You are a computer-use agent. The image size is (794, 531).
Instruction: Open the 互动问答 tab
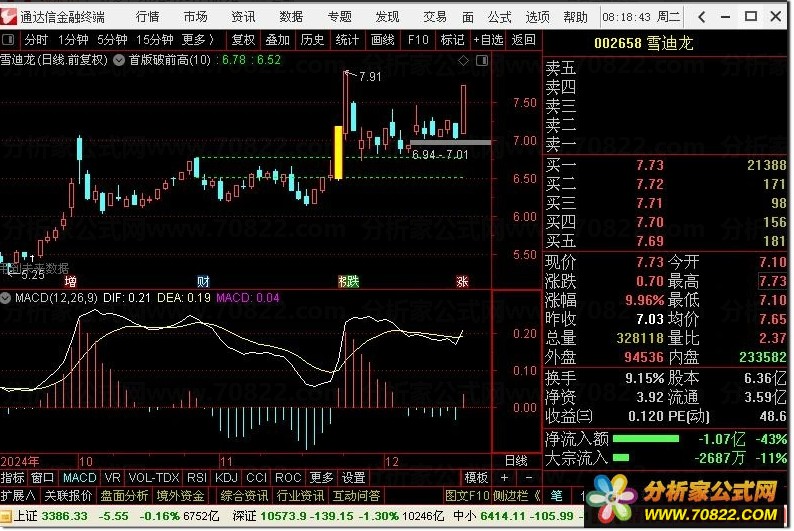pos(356,496)
